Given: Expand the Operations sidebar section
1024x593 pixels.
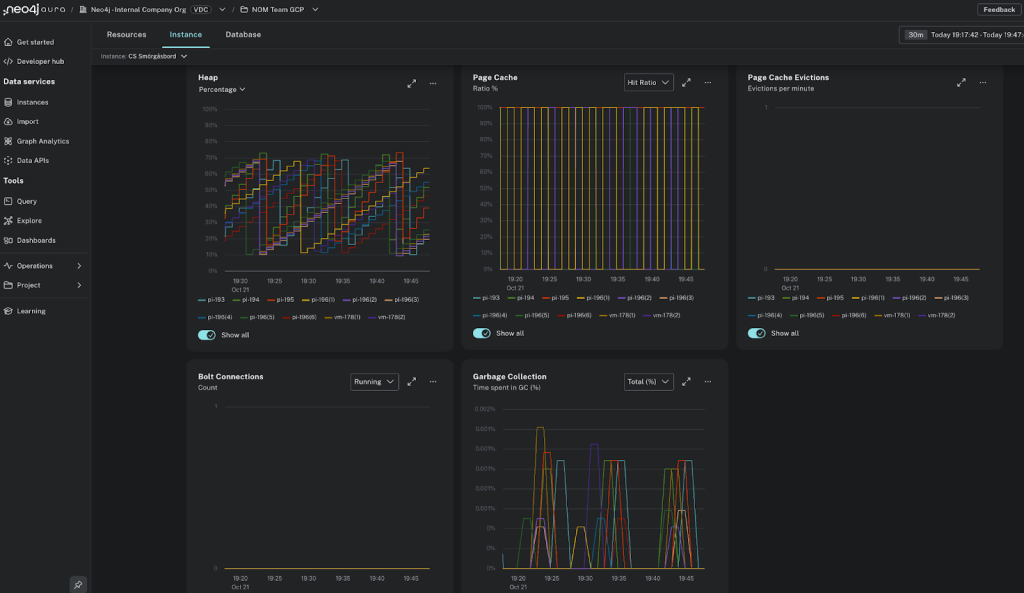Looking at the screenshot, I should [x=36, y=265].
